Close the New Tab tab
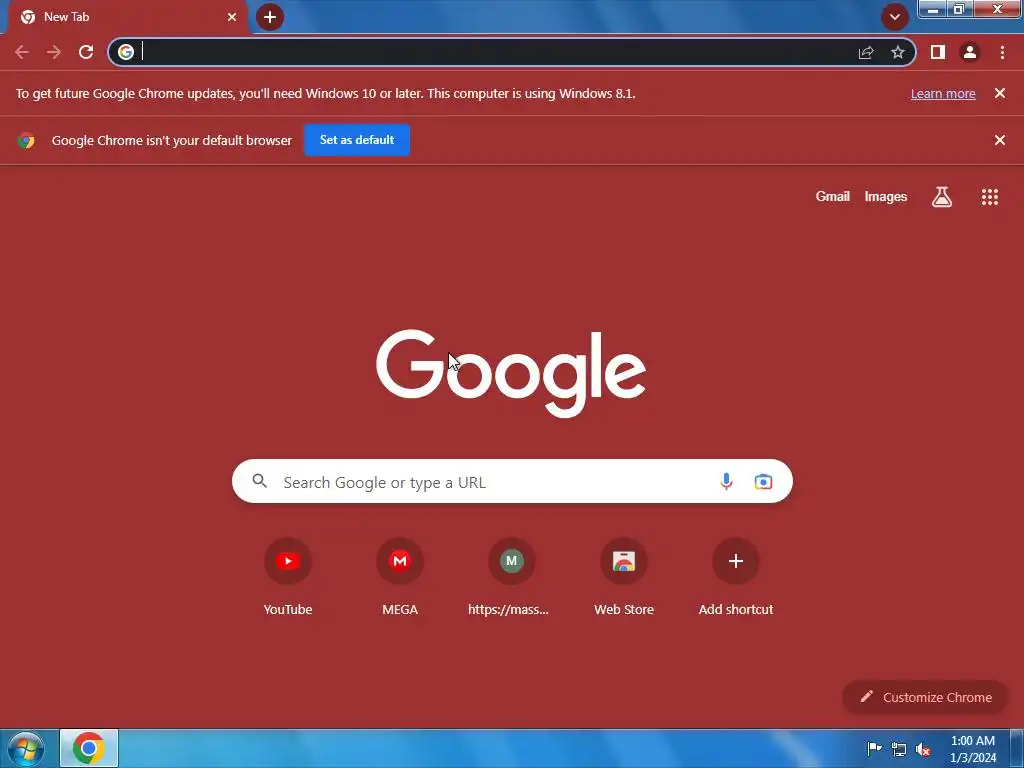This screenshot has height=768, width=1024. click(x=232, y=17)
